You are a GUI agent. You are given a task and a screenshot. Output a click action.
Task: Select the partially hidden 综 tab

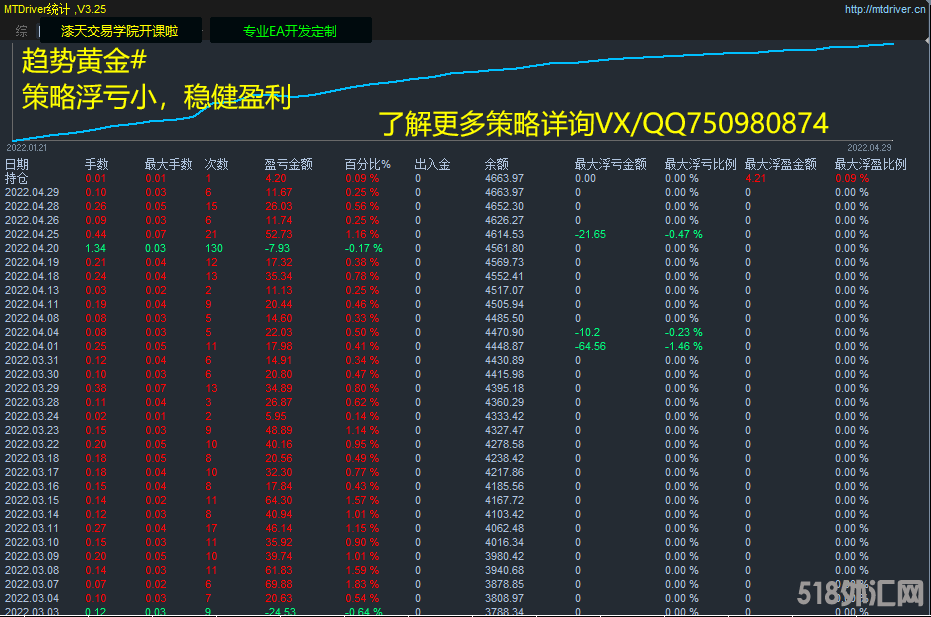coord(22,31)
